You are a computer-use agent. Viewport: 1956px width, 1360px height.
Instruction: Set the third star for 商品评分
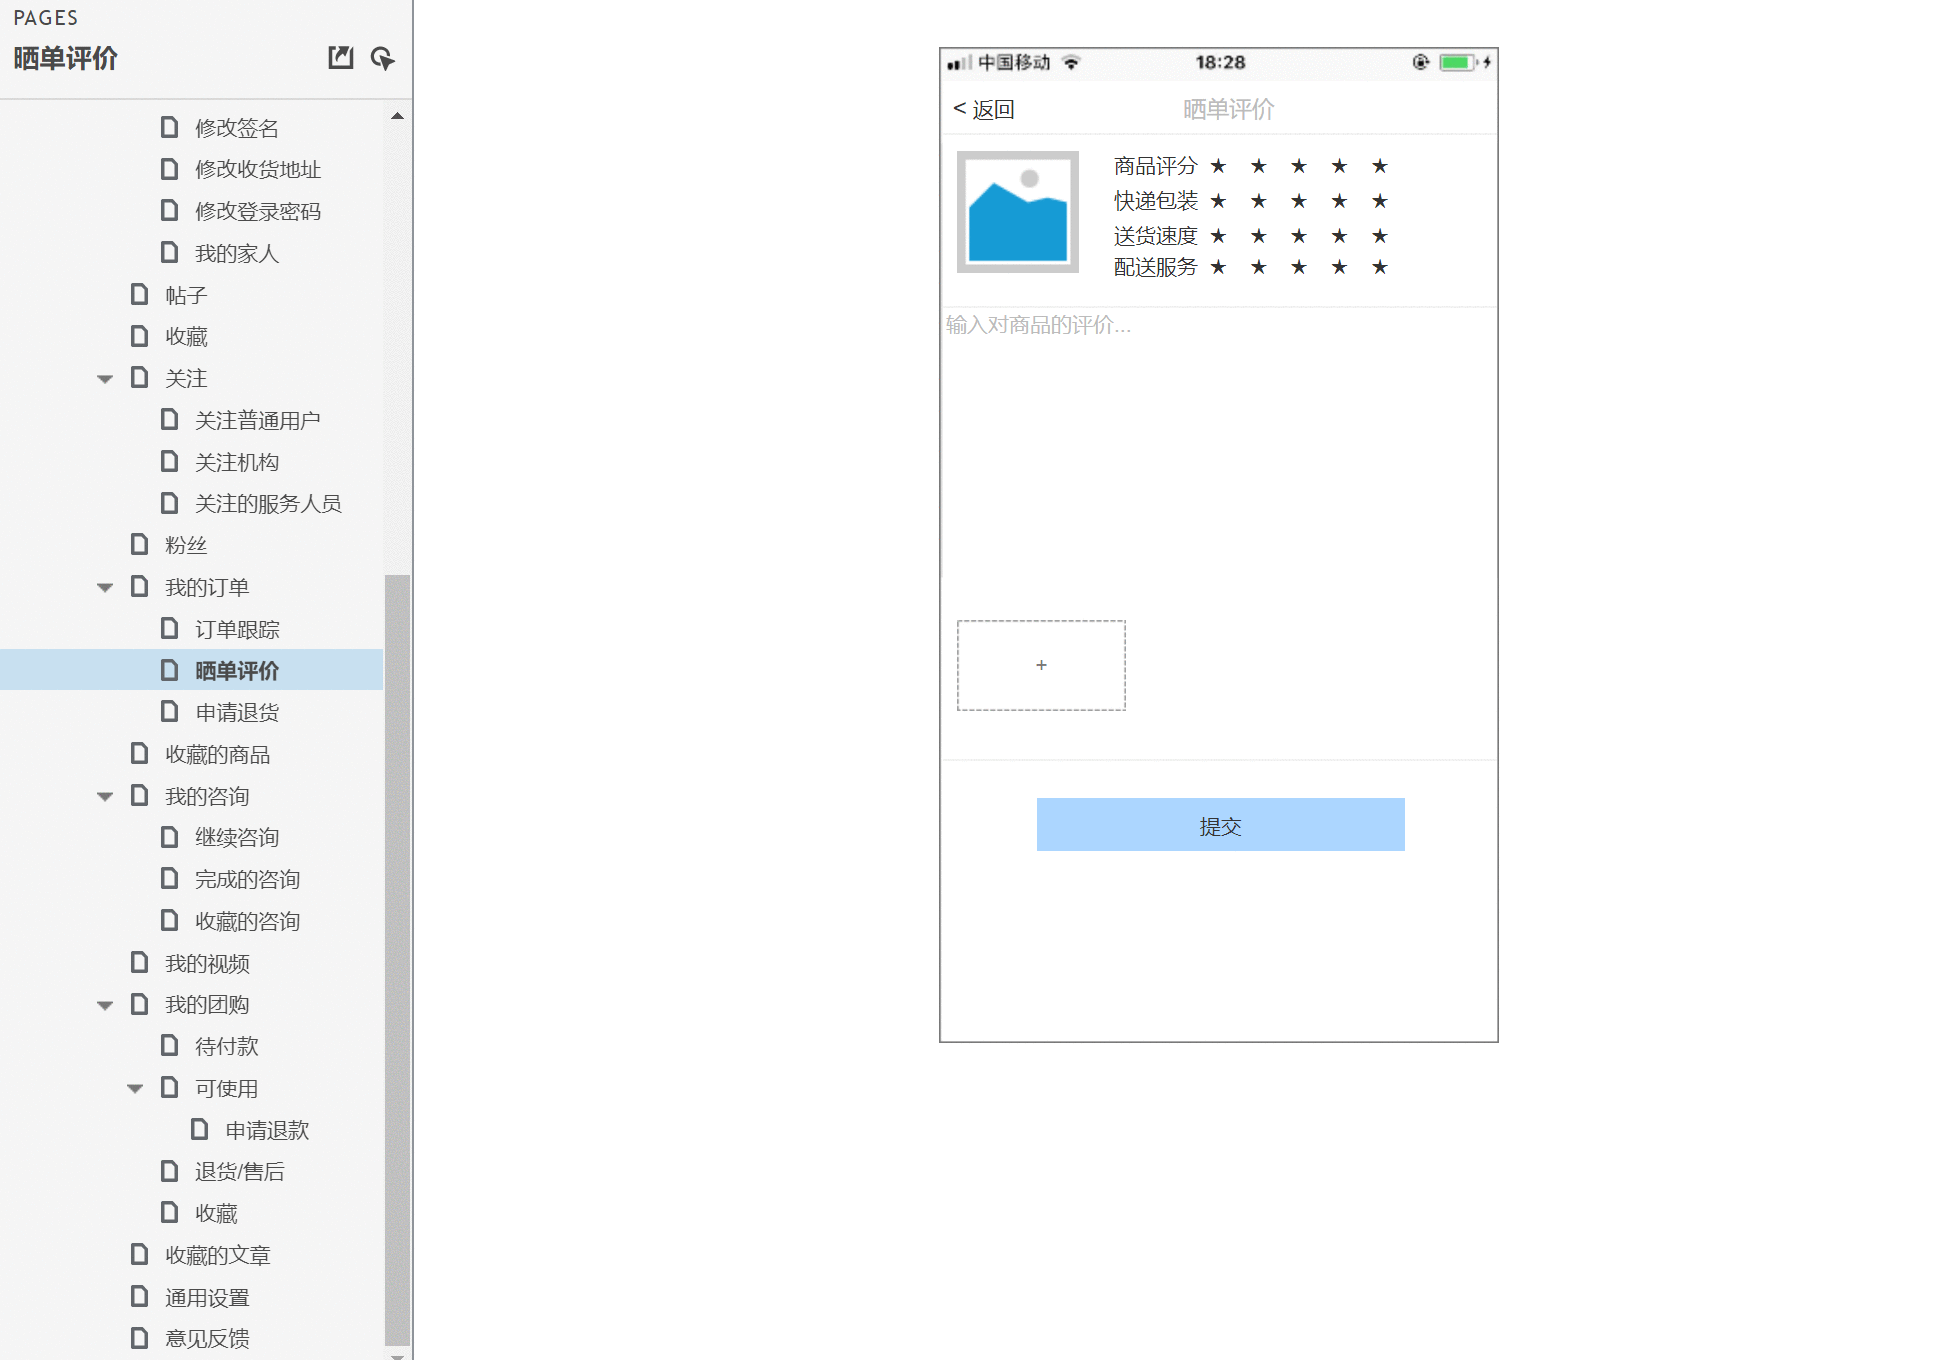pyautogui.click(x=1299, y=166)
